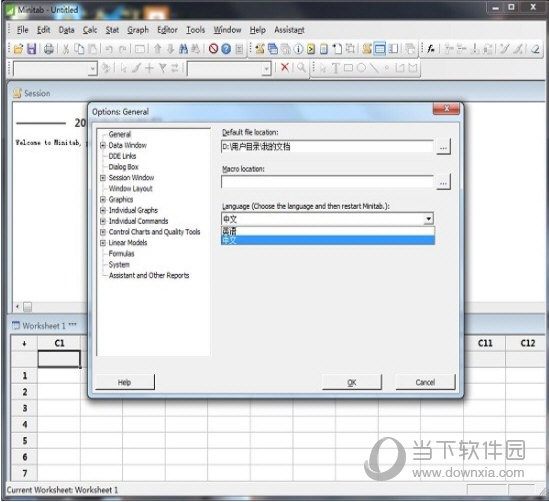Select the rectangle drawing tool icon

pos(348,68)
